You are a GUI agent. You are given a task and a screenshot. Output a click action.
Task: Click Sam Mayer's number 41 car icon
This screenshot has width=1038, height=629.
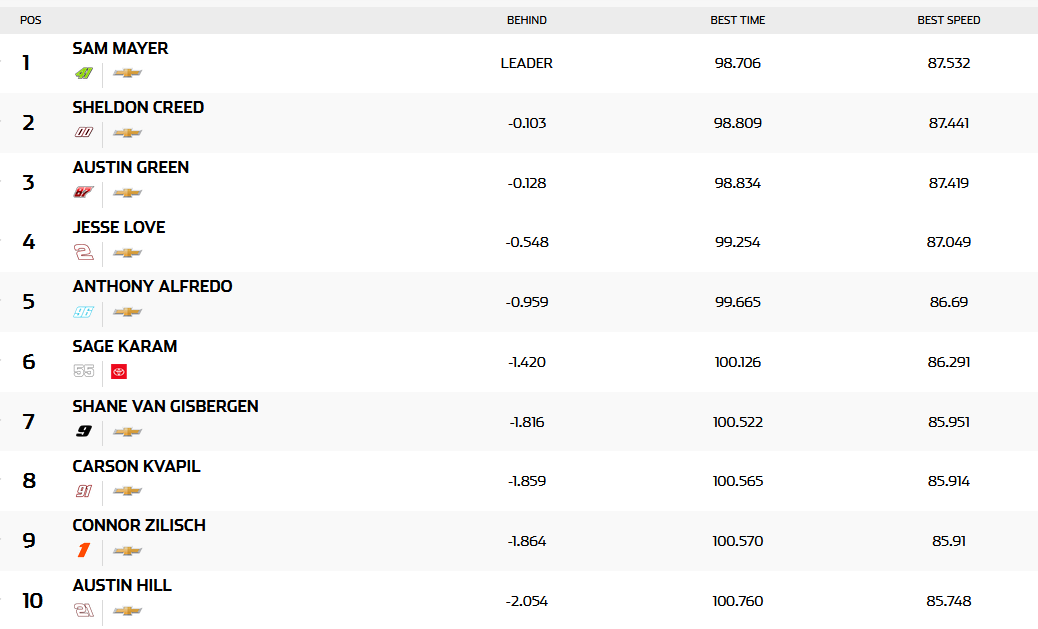click(x=84, y=73)
